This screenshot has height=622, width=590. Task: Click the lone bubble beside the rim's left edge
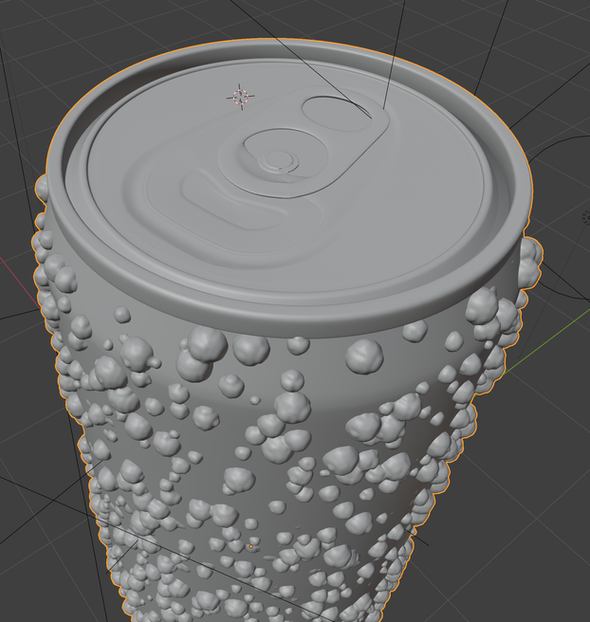point(41,186)
